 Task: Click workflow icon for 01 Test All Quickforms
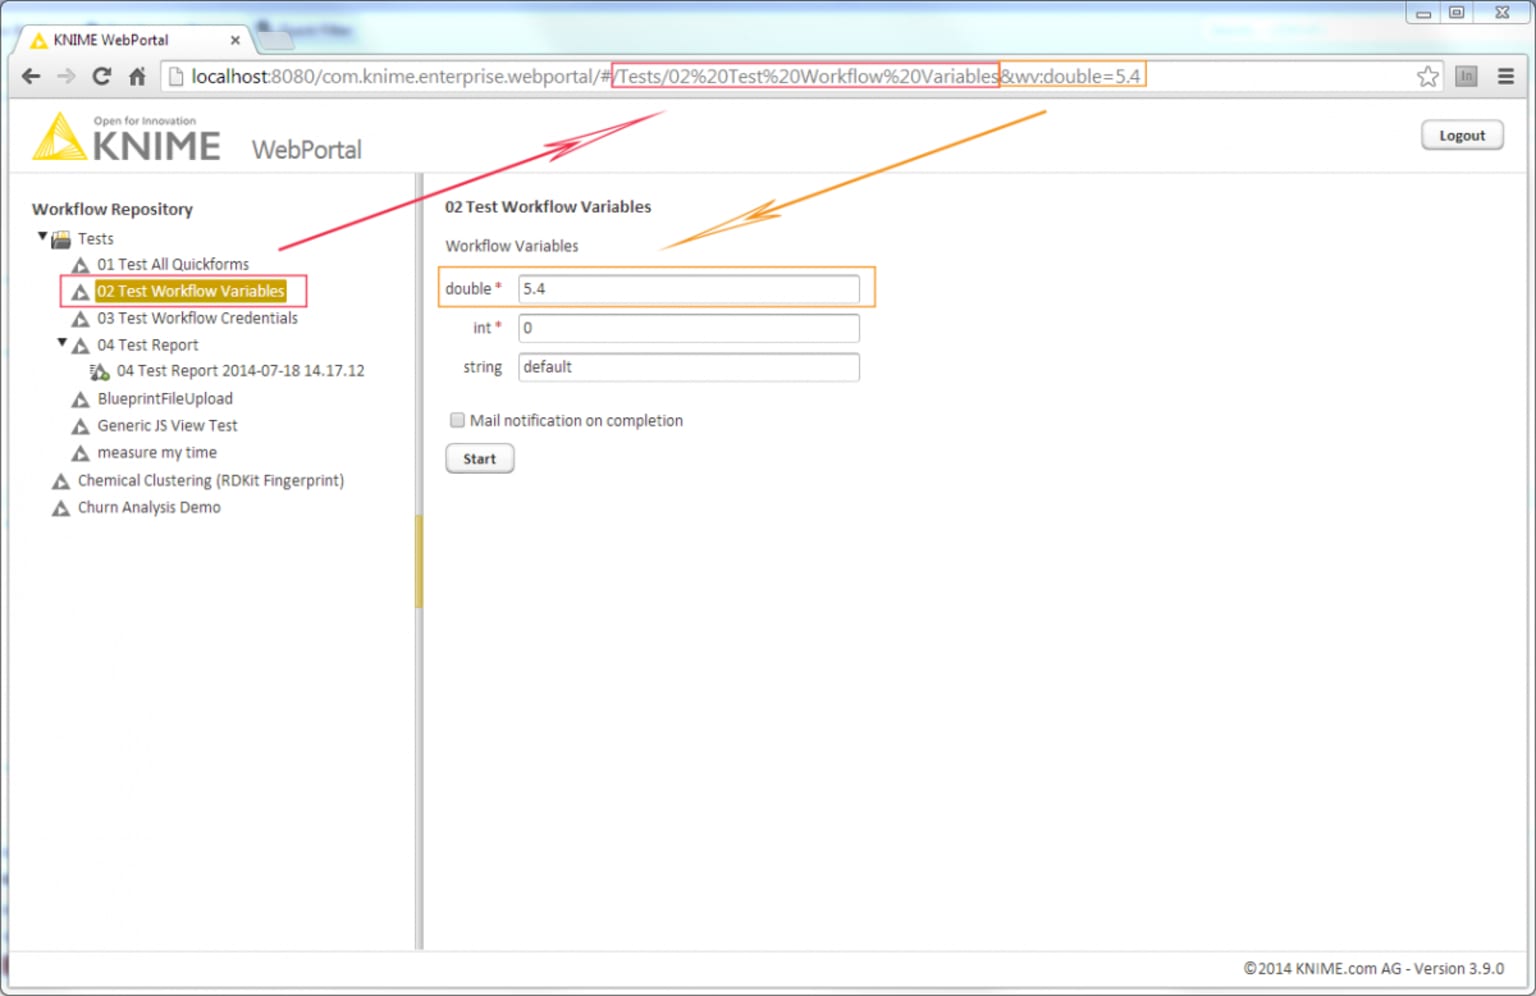[x=81, y=265]
